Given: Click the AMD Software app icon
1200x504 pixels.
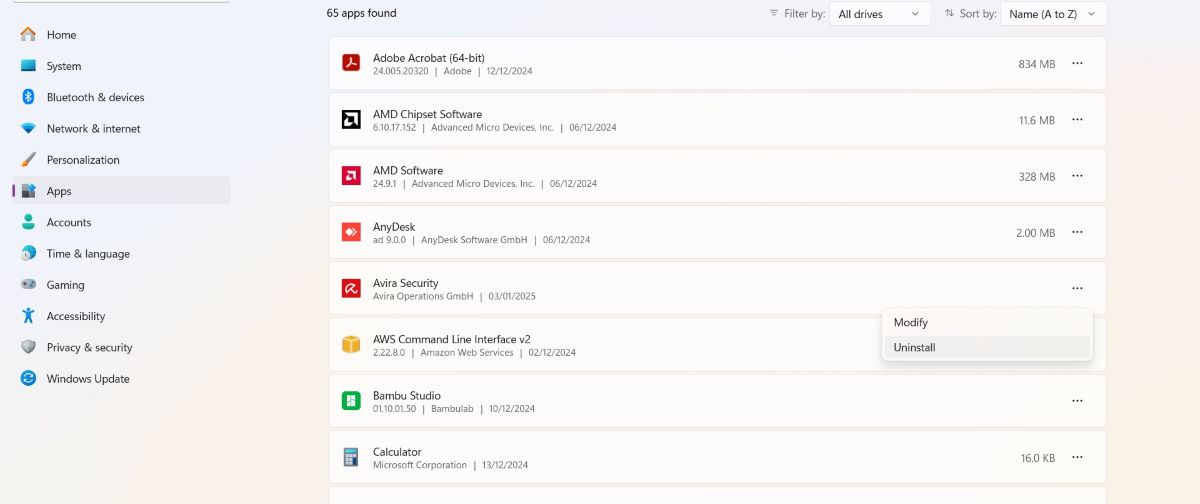Looking at the screenshot, I should point(351,176).
